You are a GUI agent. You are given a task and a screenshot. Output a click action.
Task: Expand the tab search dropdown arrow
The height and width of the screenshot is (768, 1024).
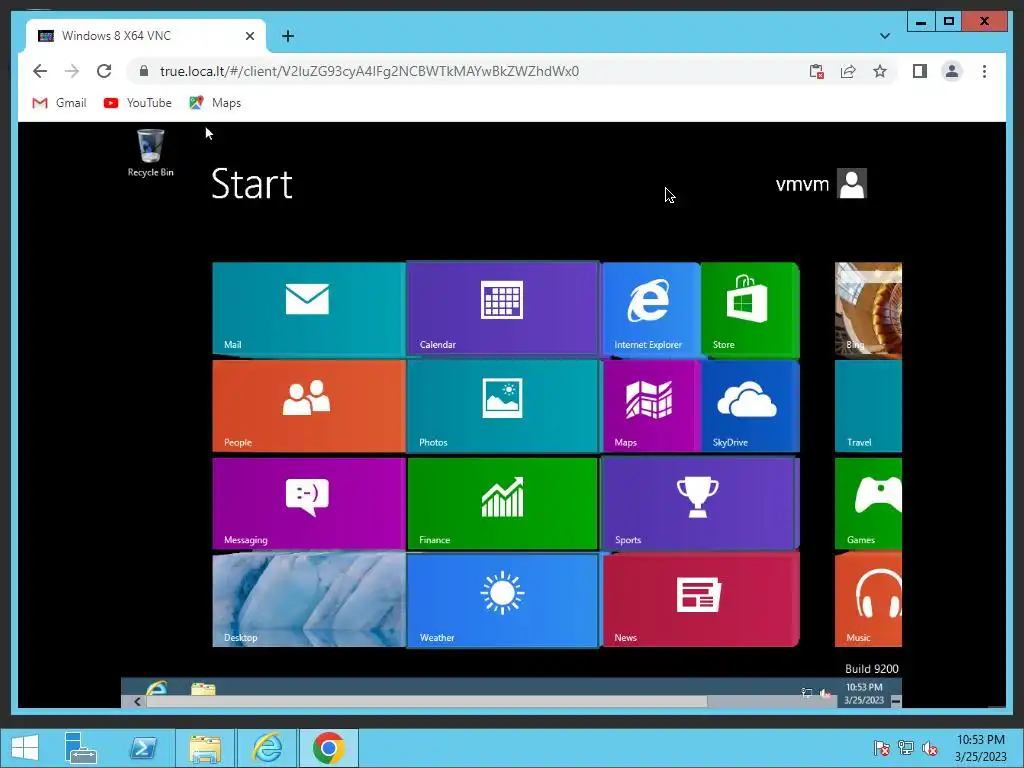[884, 36]
